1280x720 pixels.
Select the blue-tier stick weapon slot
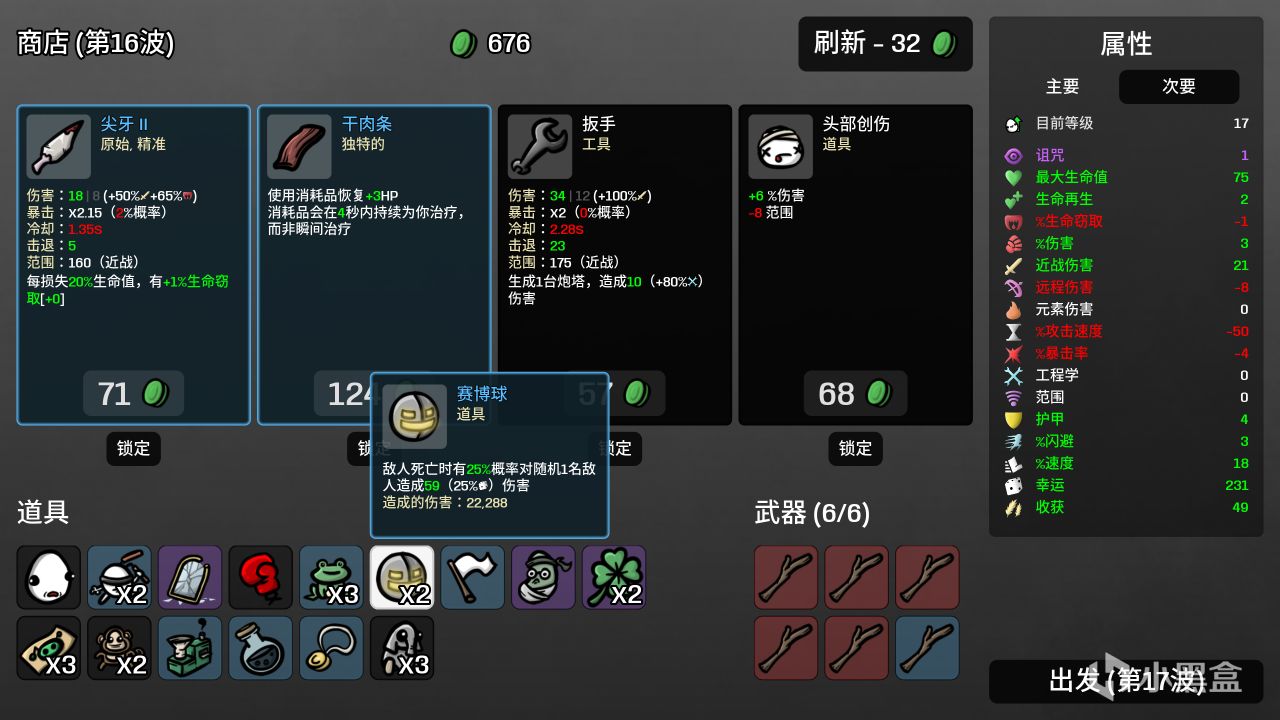point(927,648)
